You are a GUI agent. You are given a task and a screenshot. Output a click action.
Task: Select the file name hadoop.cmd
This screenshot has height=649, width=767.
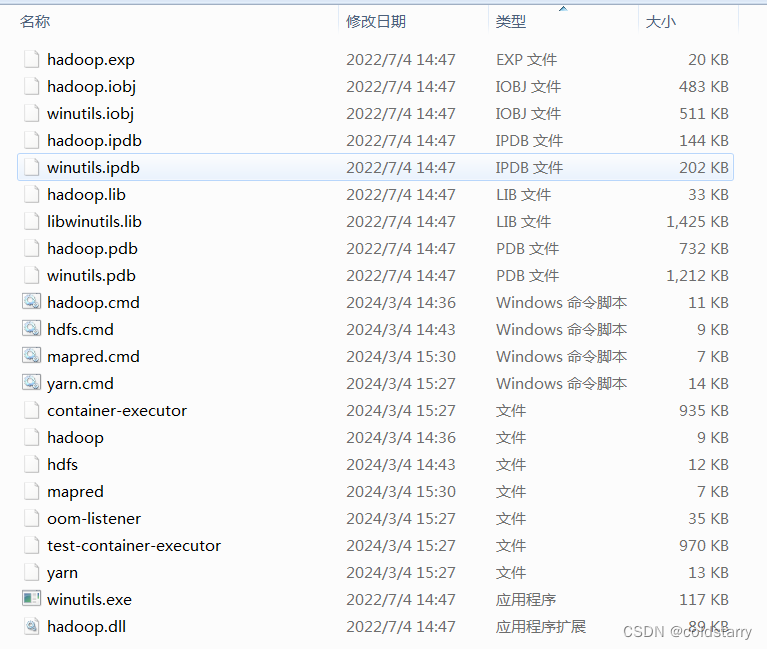click(93, 303)
